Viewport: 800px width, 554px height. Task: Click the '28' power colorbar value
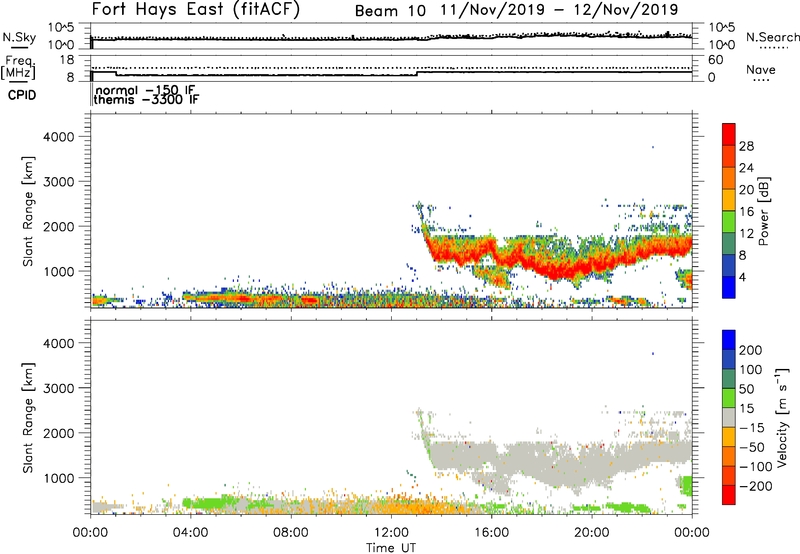(x=746, y=146)
